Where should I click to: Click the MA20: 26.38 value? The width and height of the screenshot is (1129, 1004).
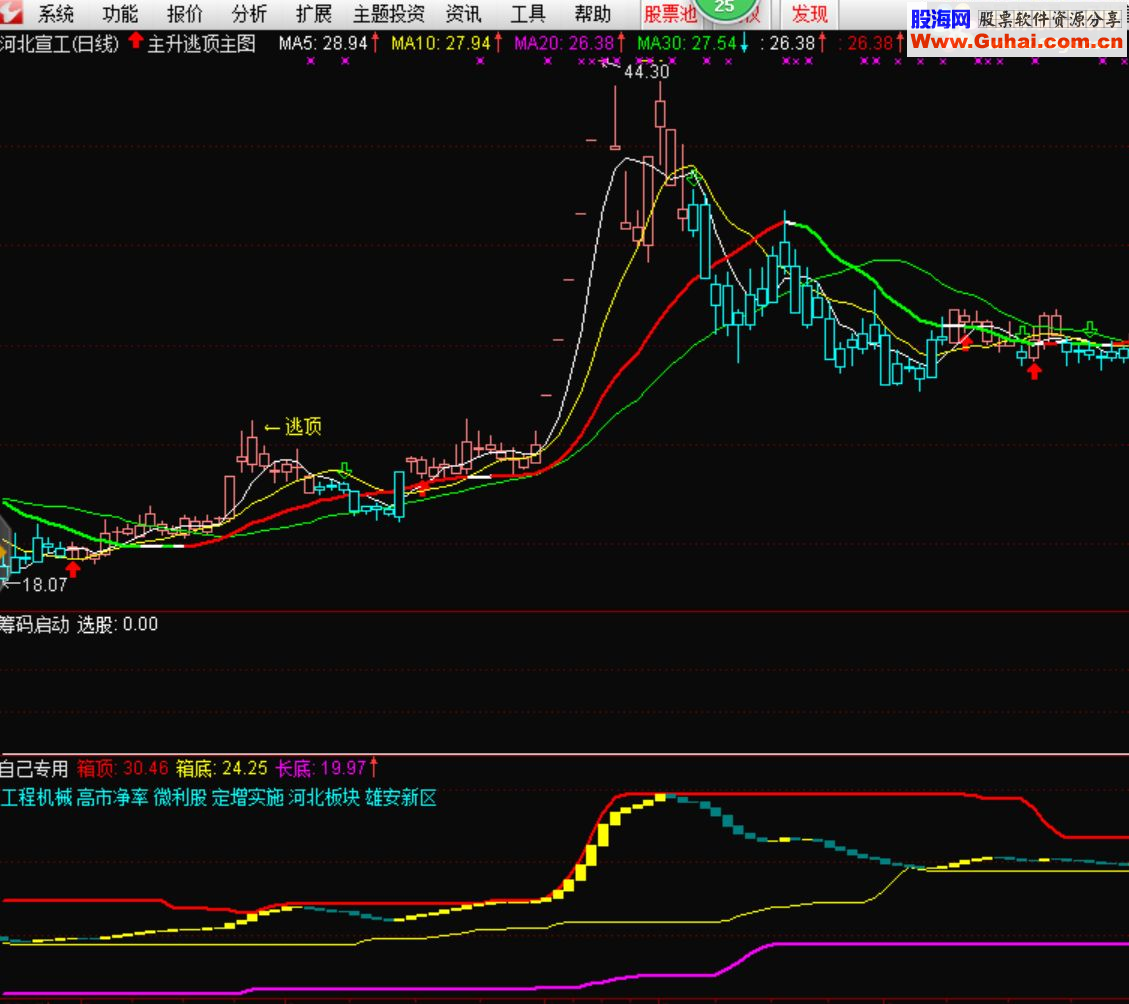coord(564,44)
